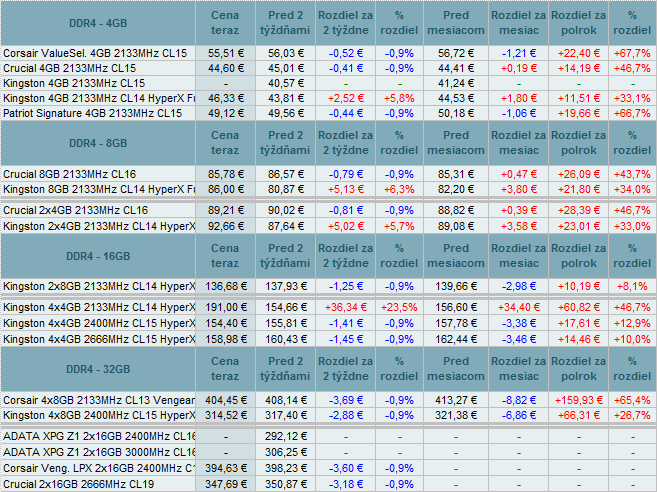Click Pred mesiacom header in DDR4 - 8GB section
This screenshot has width=657, height=492.
click(456, 143)
